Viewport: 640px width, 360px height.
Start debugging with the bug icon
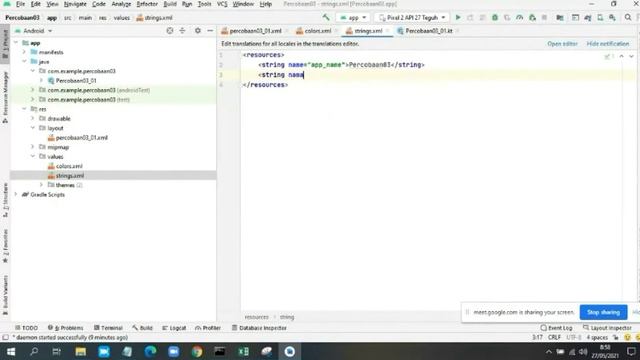coord(495,18)
